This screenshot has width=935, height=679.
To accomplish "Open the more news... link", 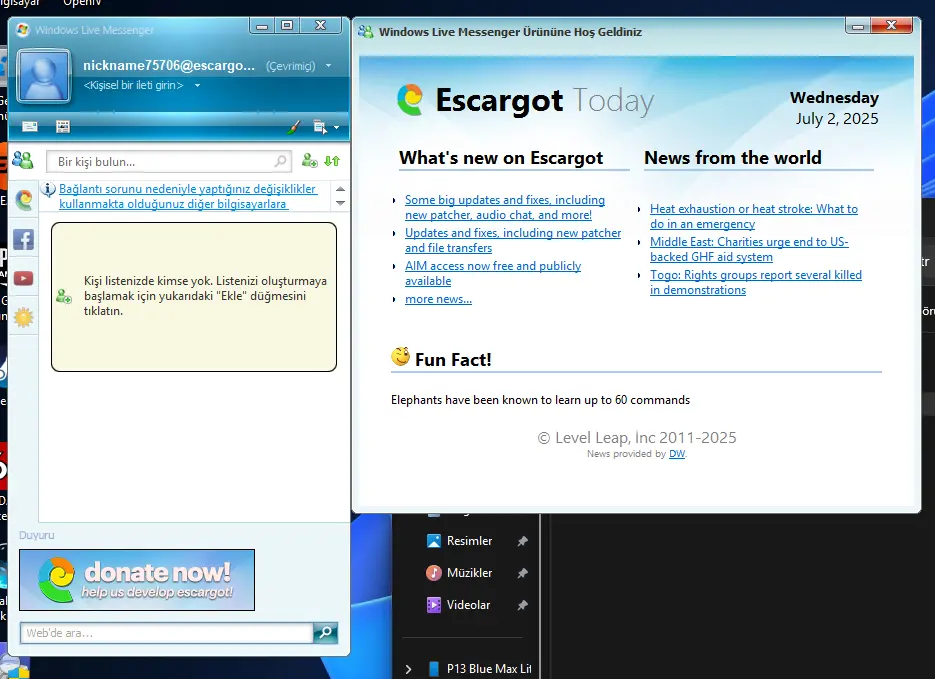I will pos(438,299).
